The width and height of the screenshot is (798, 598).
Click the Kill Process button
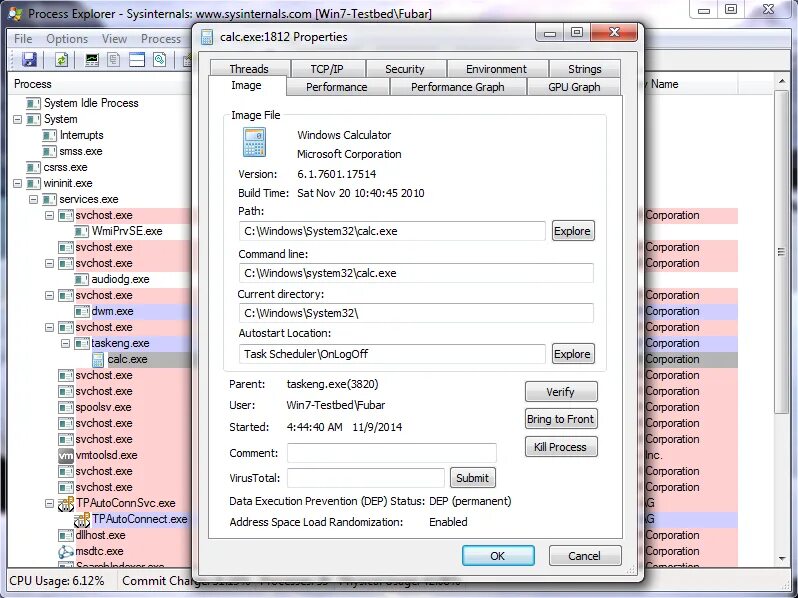pos(561,447)
